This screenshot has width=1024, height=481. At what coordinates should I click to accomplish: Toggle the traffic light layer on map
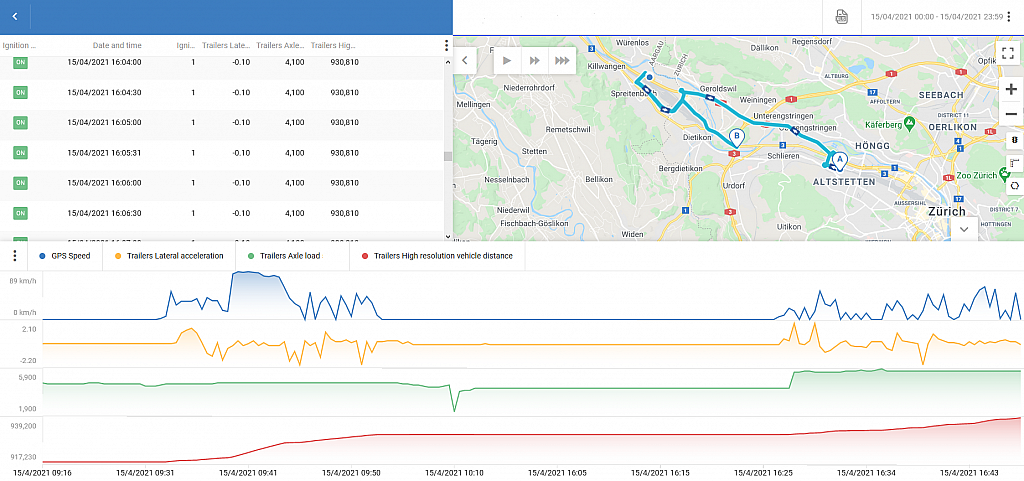click(x=1014, y=140)
